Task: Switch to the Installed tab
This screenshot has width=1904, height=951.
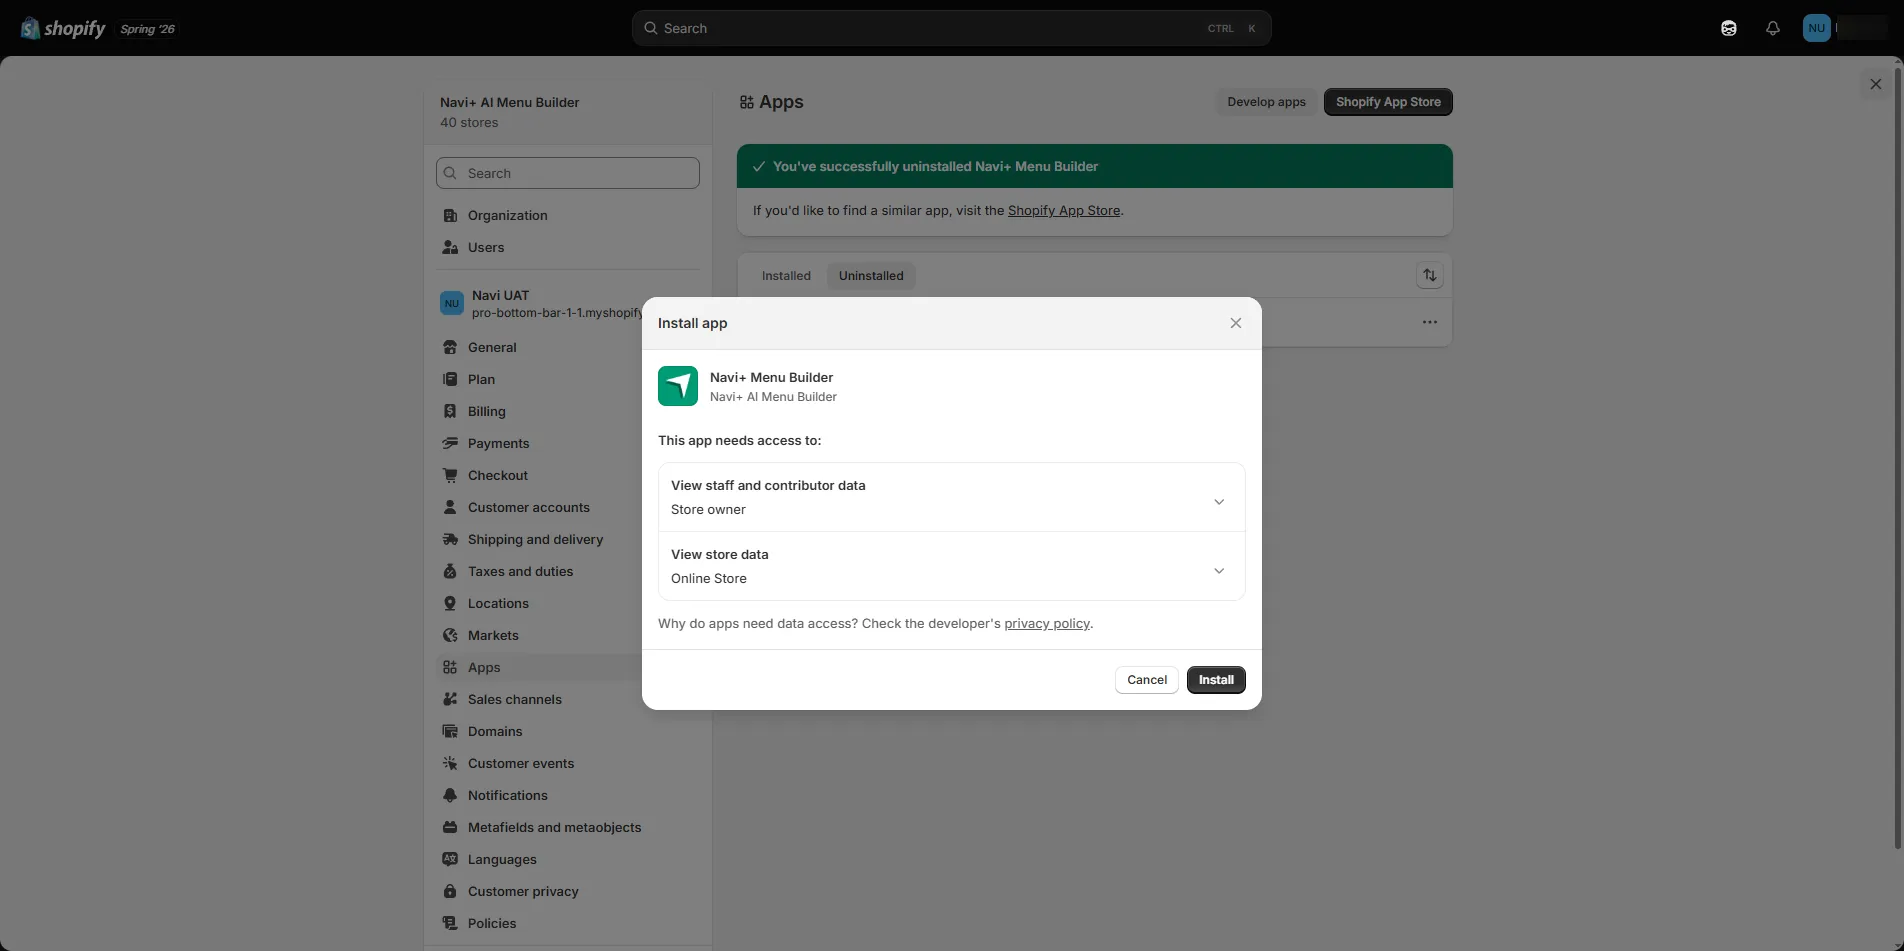Action: coord(786,276)
